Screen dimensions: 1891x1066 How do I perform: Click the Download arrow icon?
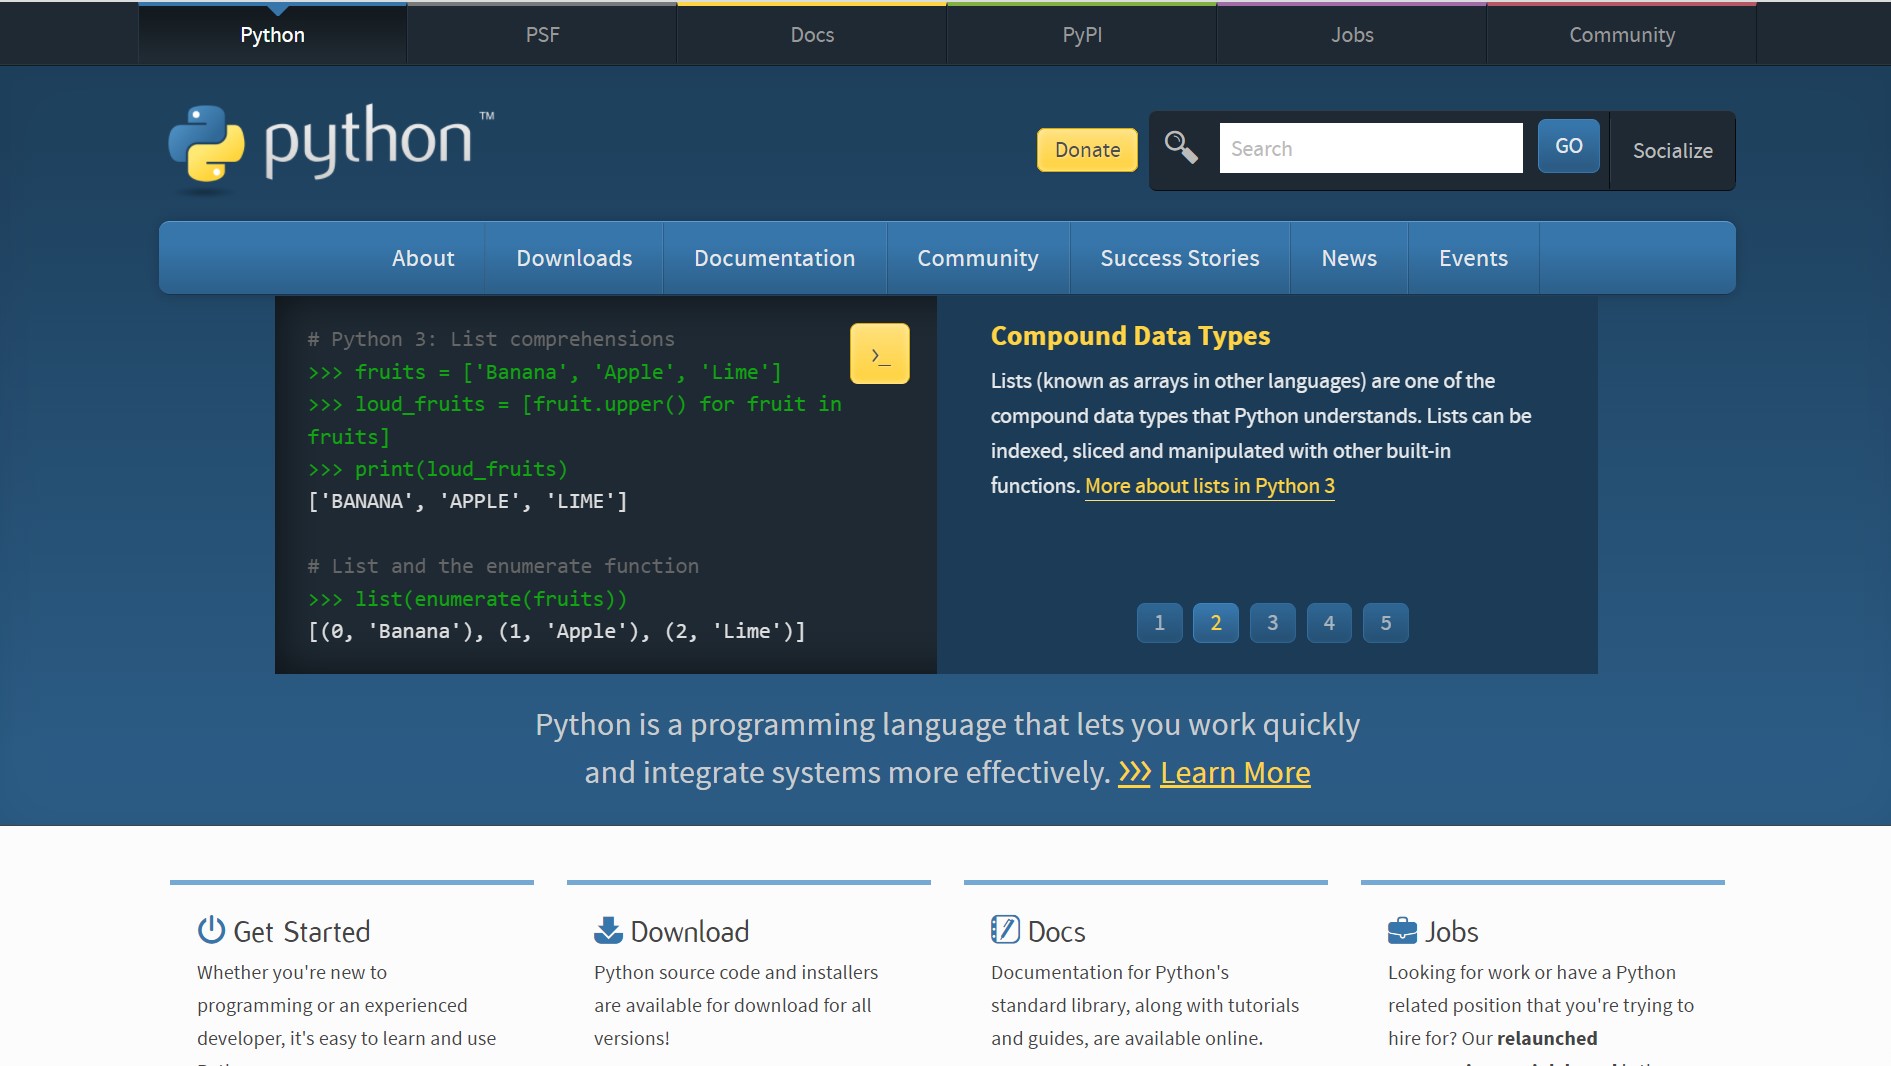[608, 930]
